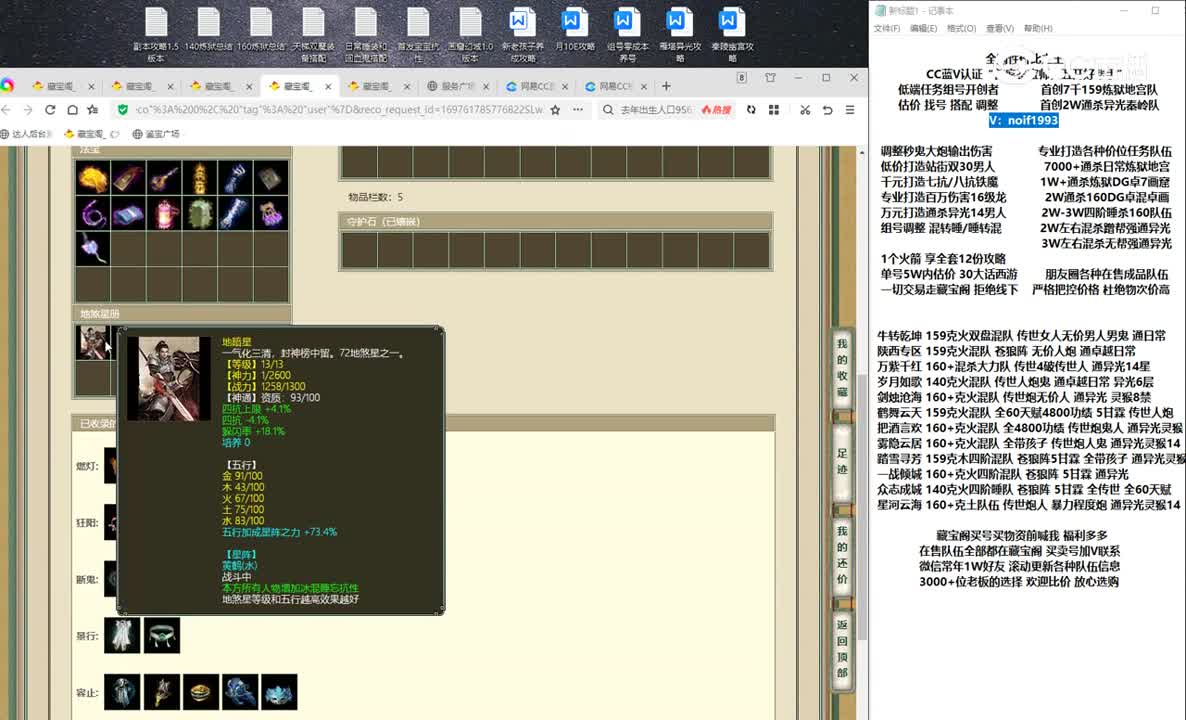Click the 我的收藏 side button

click(842, 368)
